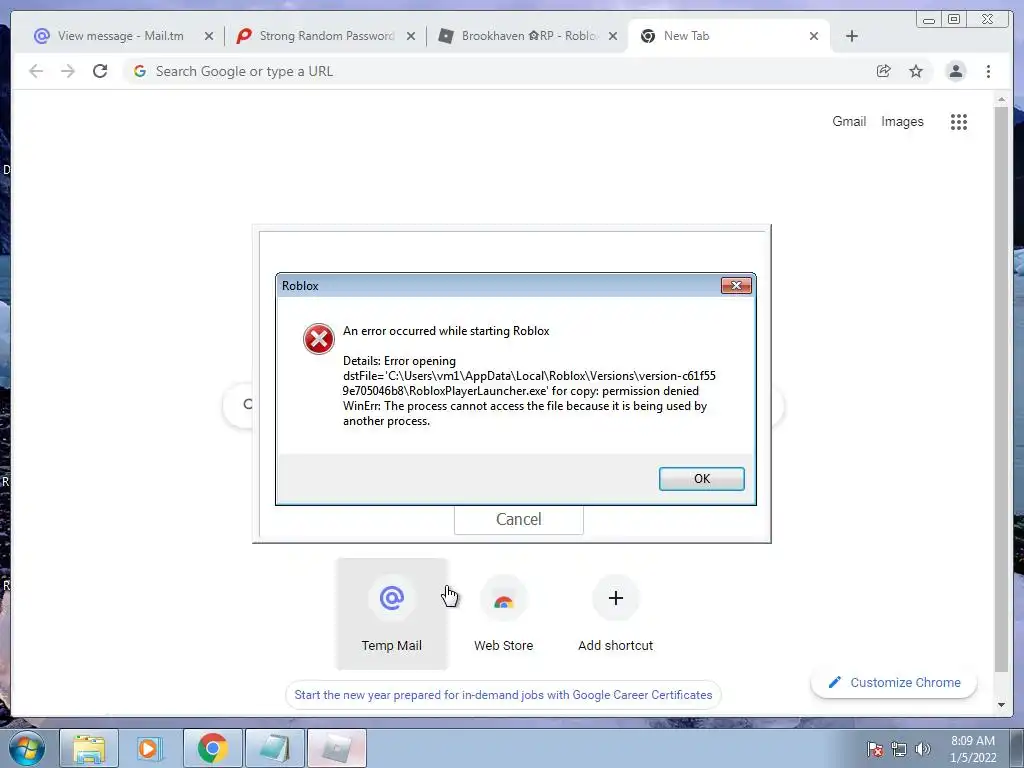Click the Cancel button behind the error dialog
Image resolution: width=1024 pixels, height=768 pixels.
click(519, 519)
